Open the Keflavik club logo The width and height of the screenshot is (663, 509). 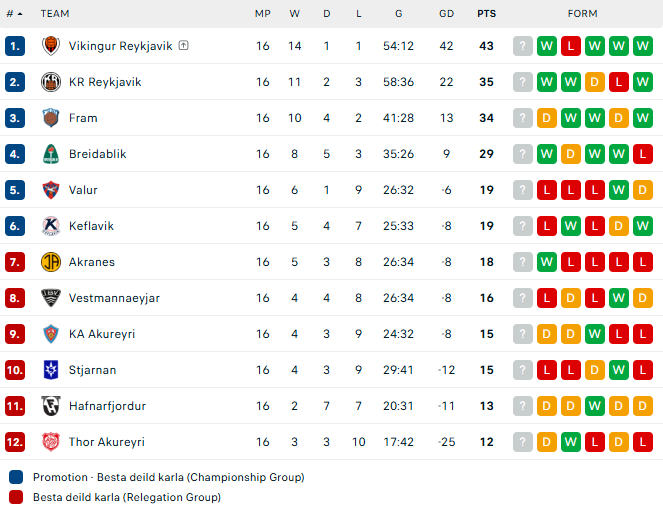[x=51, y=226]
